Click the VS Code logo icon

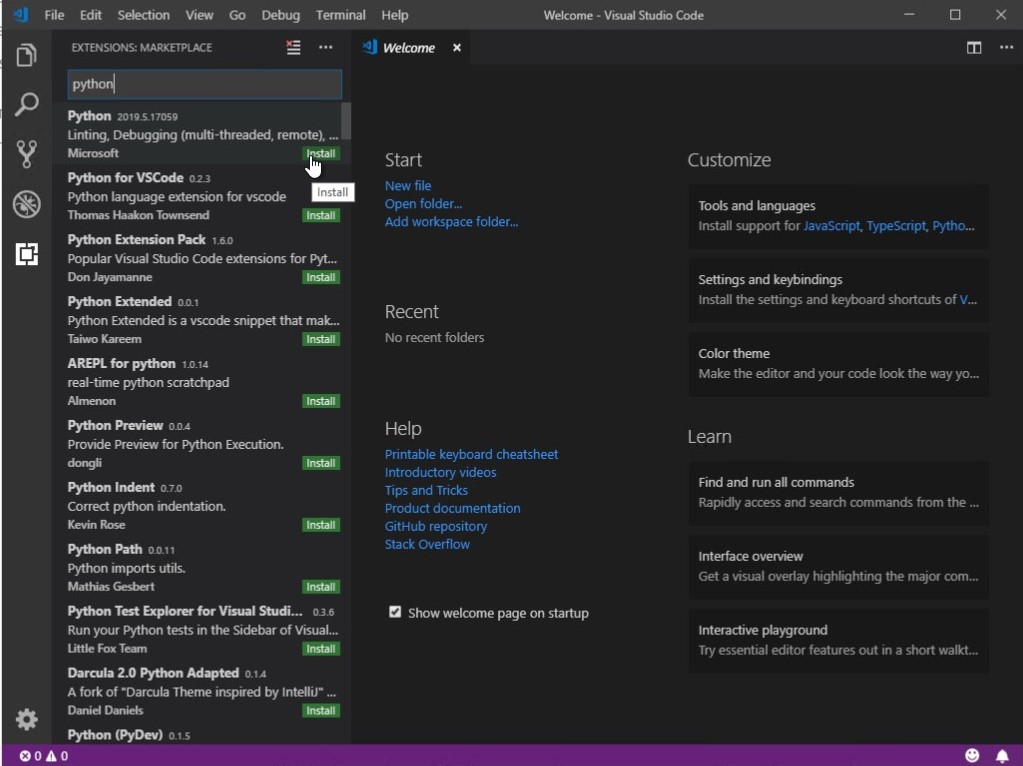pyautogui.click(x=21, y=14)
